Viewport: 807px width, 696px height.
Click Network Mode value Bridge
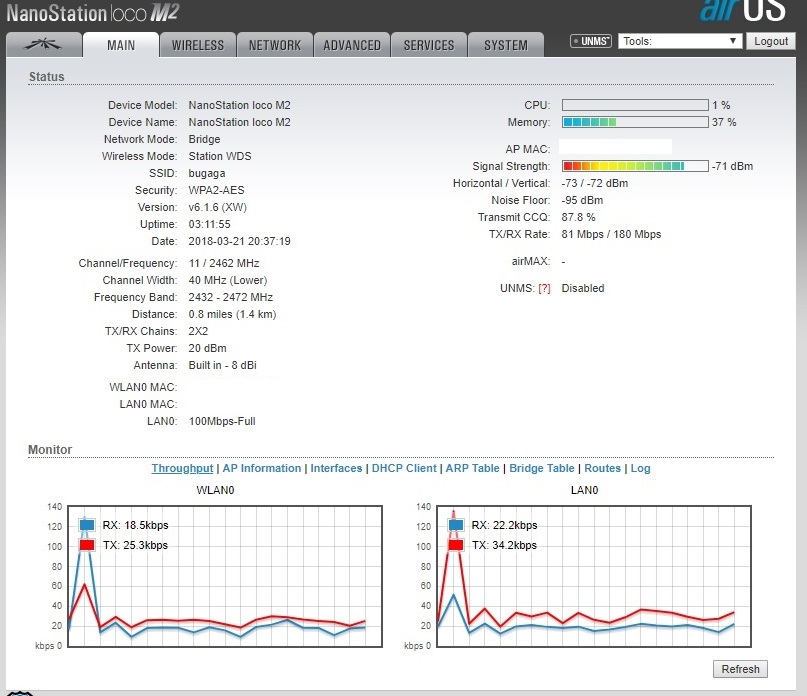coord(204,140)
